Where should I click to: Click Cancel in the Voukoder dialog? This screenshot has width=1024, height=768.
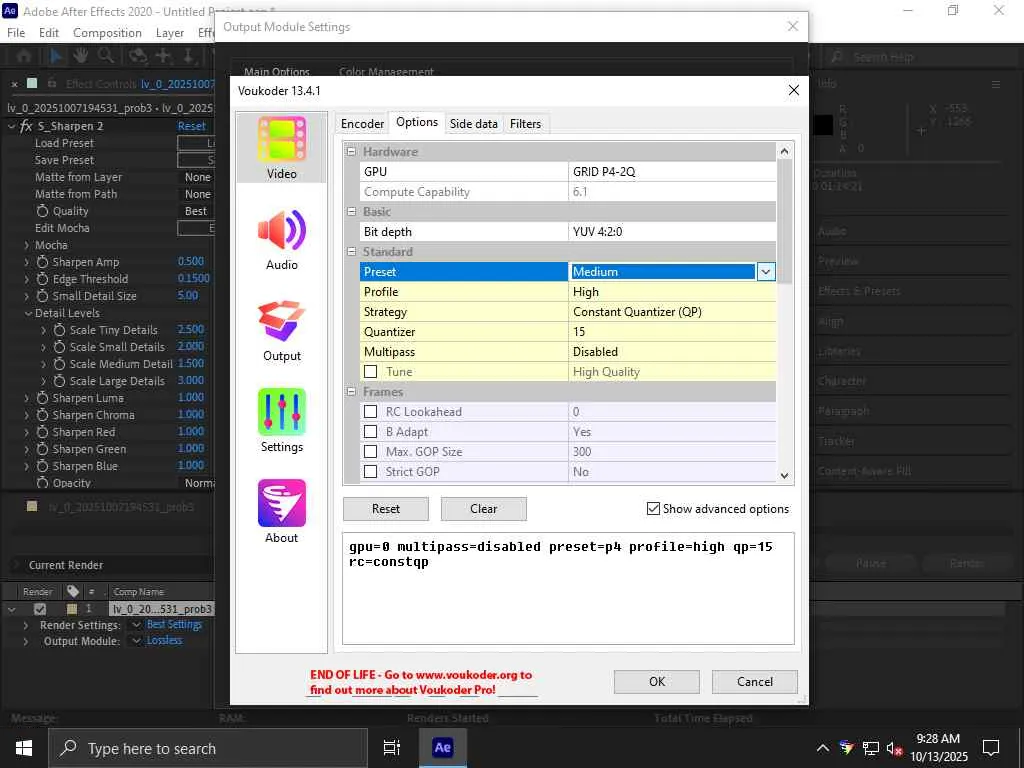click(x=755, y=682)
